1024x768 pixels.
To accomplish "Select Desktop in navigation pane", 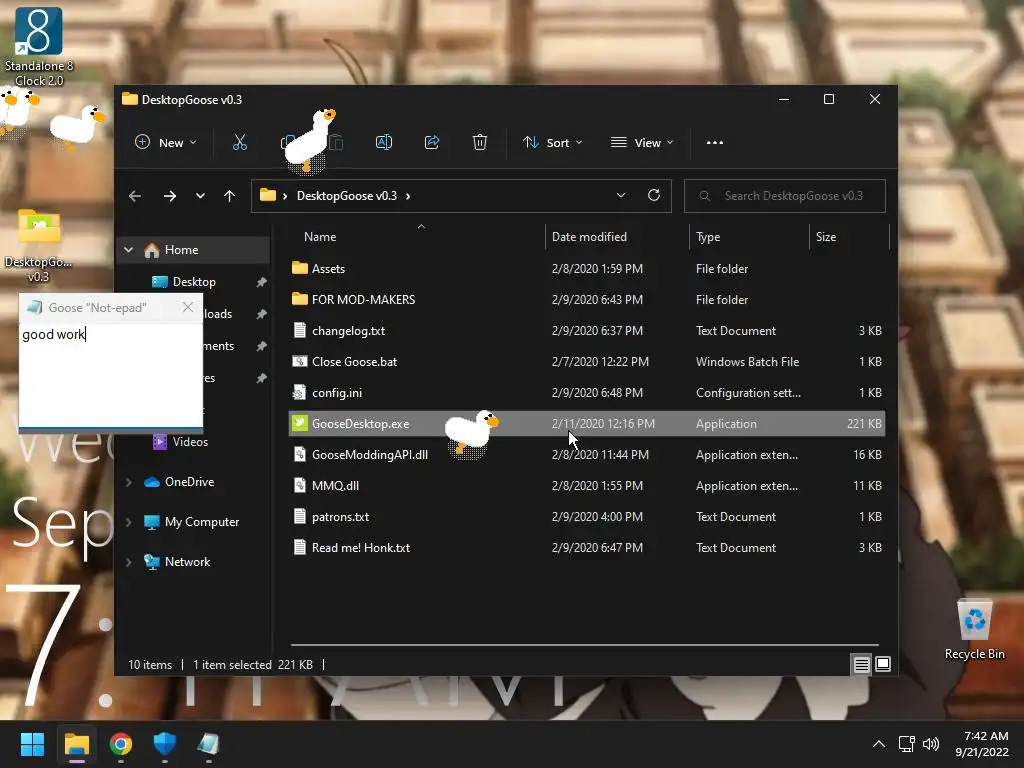I will click(194, 282).
